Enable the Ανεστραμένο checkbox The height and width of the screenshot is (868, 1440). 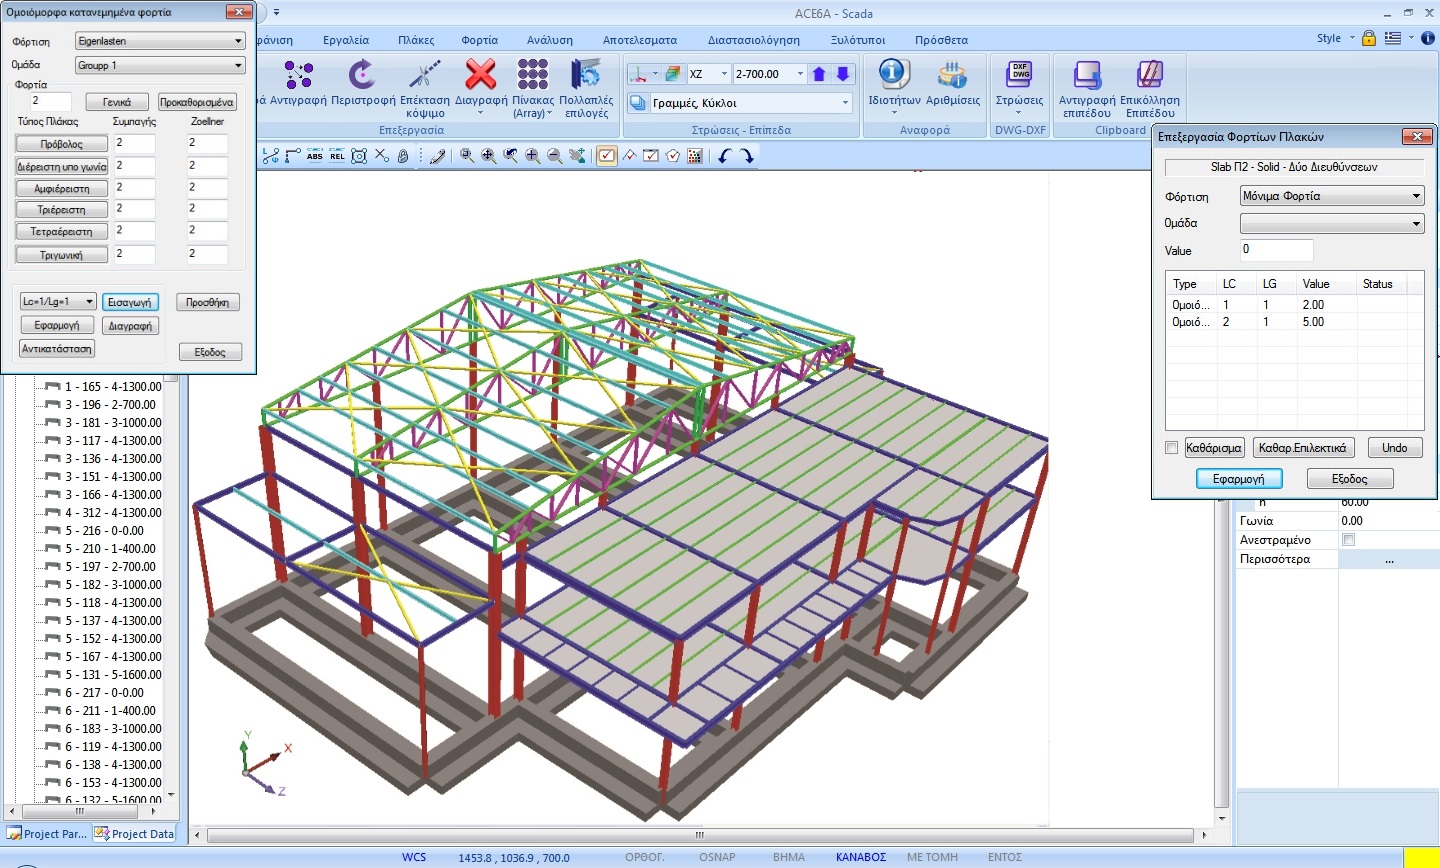point(1348,540)
